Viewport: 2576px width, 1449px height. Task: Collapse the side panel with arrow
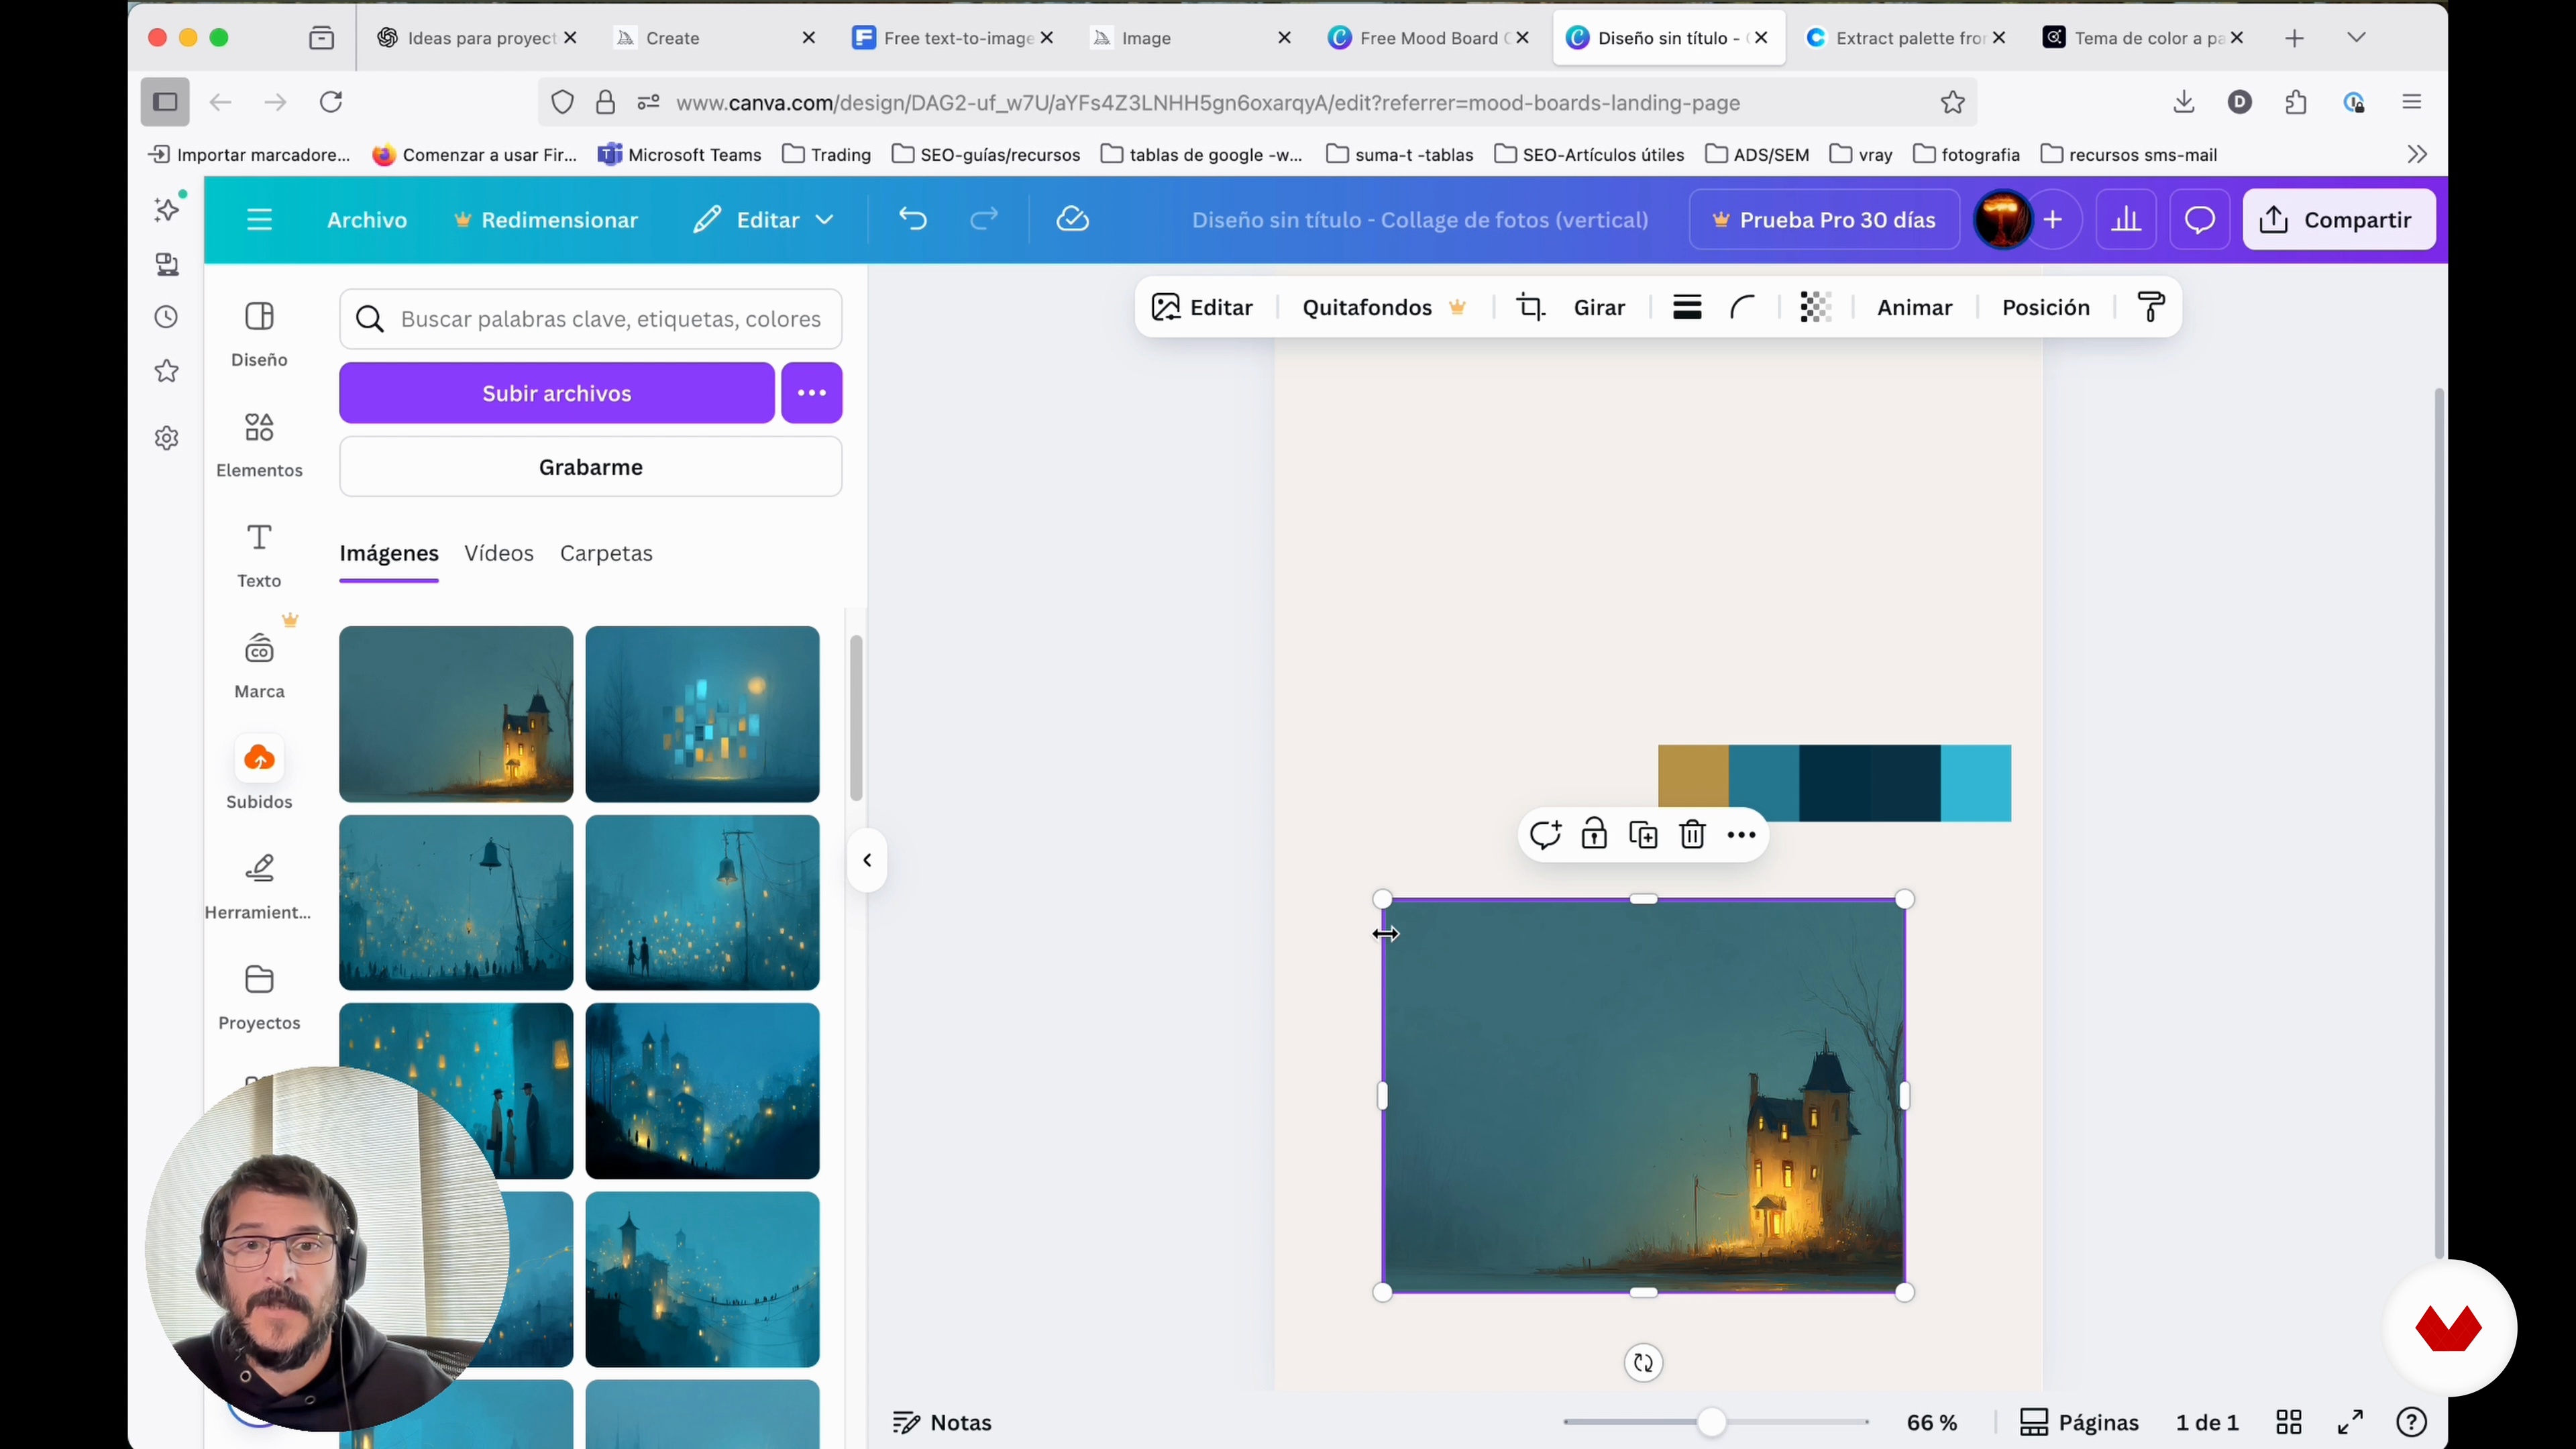click(x=867, y=860)
